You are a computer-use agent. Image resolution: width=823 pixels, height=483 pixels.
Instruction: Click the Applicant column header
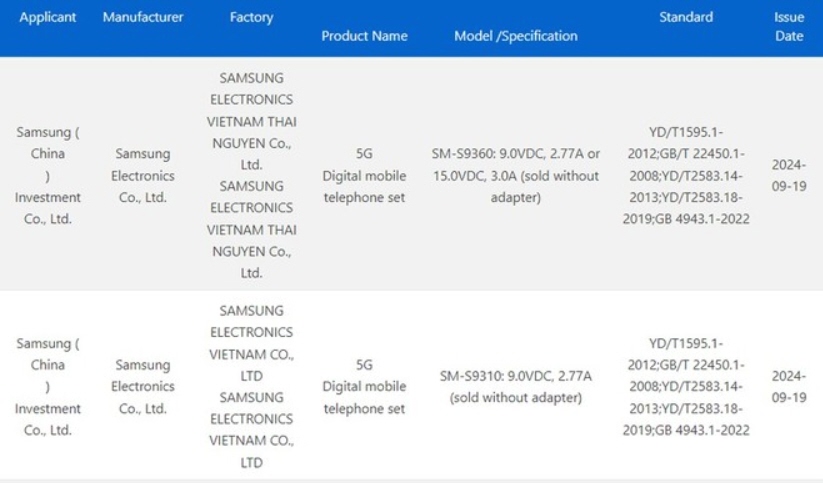(x=48, y=17)
